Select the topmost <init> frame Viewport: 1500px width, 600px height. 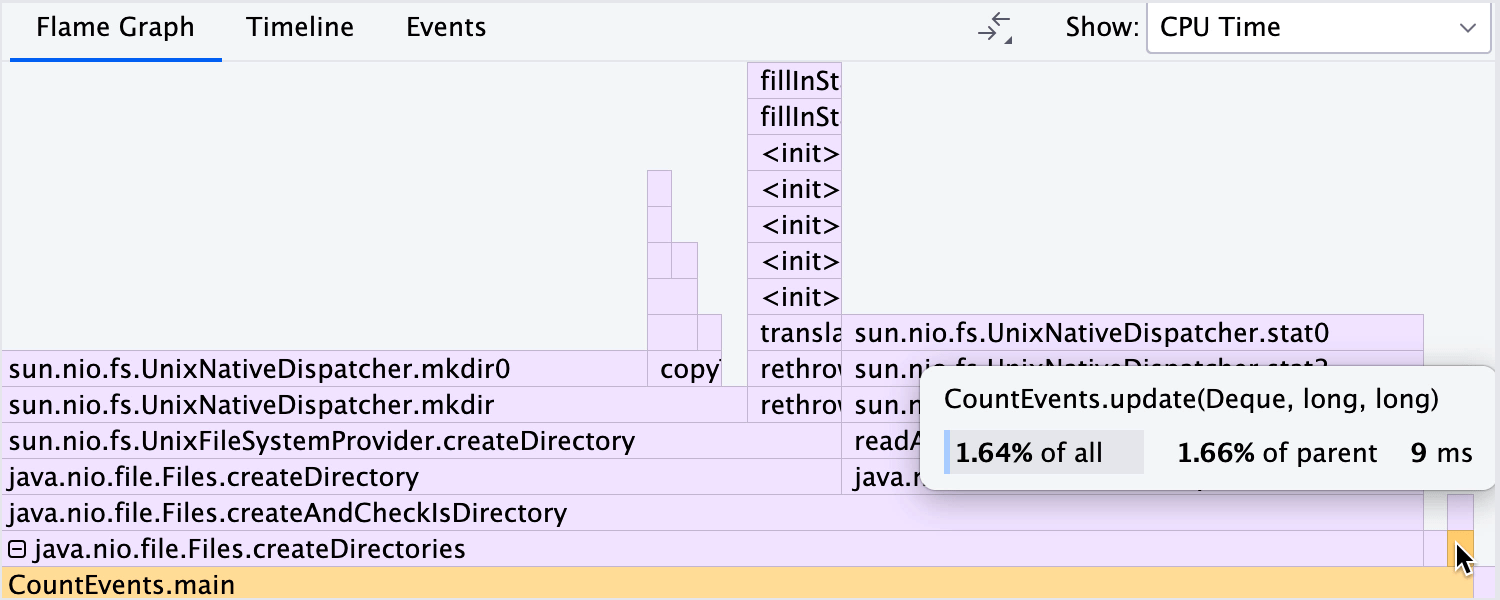coord(795,153)
